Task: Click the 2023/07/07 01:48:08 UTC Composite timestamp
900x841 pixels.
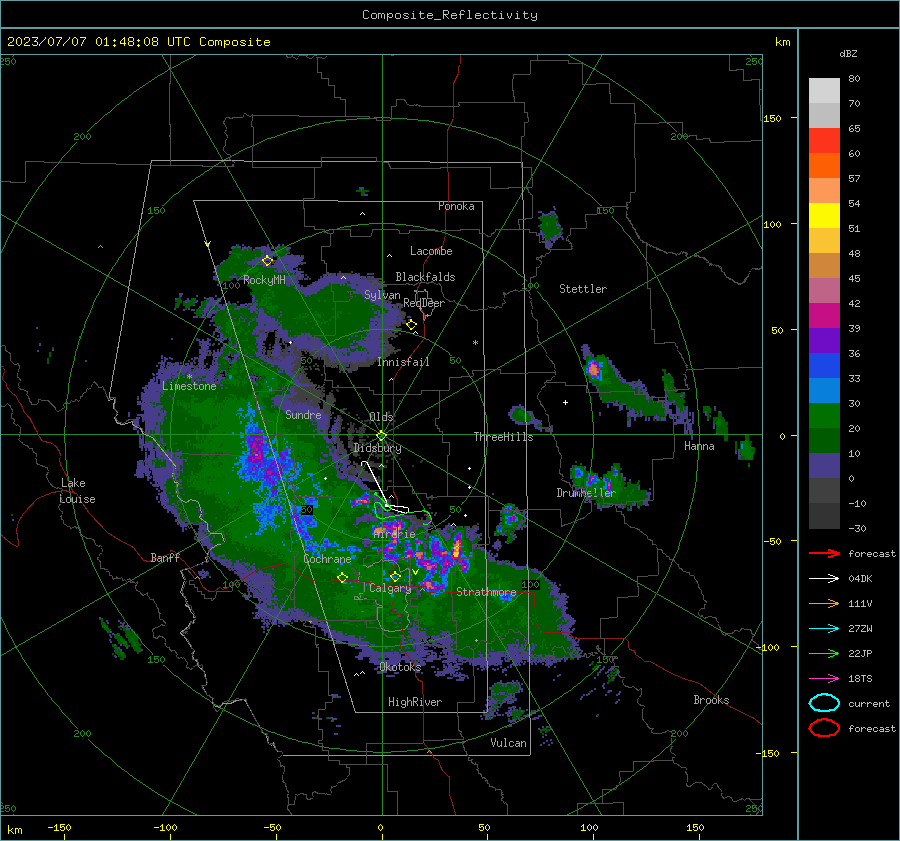Action: tap(138, 42)
